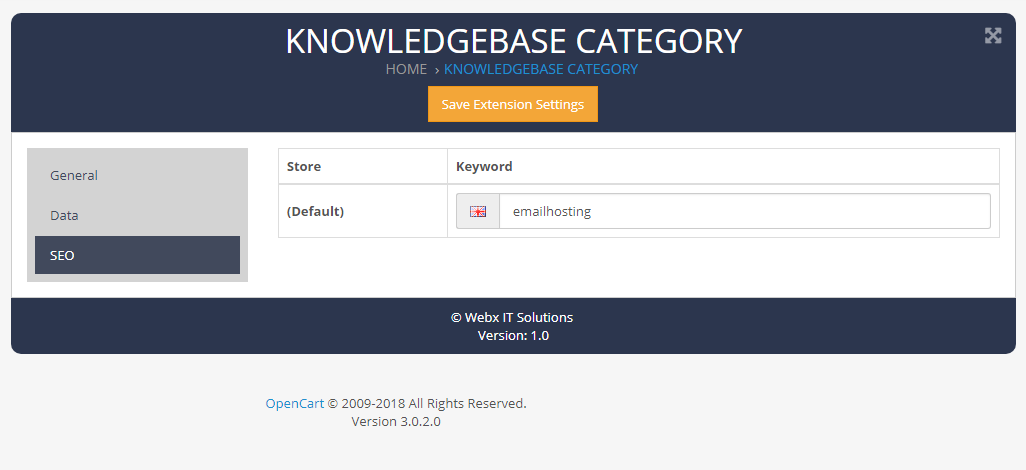Image resolution: width=1026 pixels, height=470 pixels.
Task: Open the KNOWLEDGEBASE CATEGORY breadcrumb link
Action: coord(541,69)
